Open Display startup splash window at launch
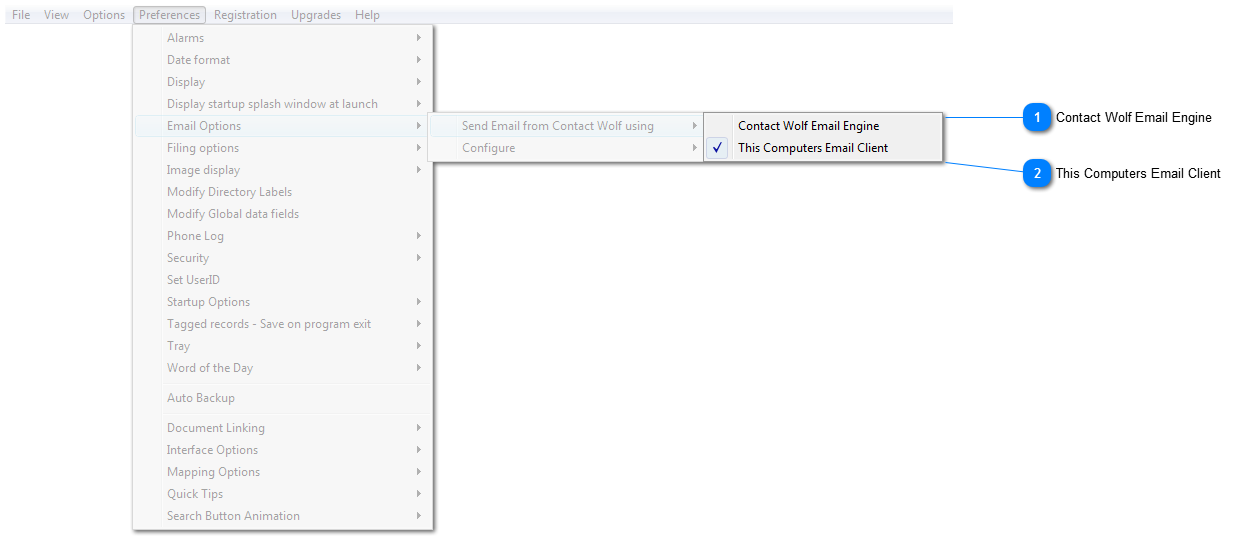Screen dimensions: 1237x549 tap(282, 104)
